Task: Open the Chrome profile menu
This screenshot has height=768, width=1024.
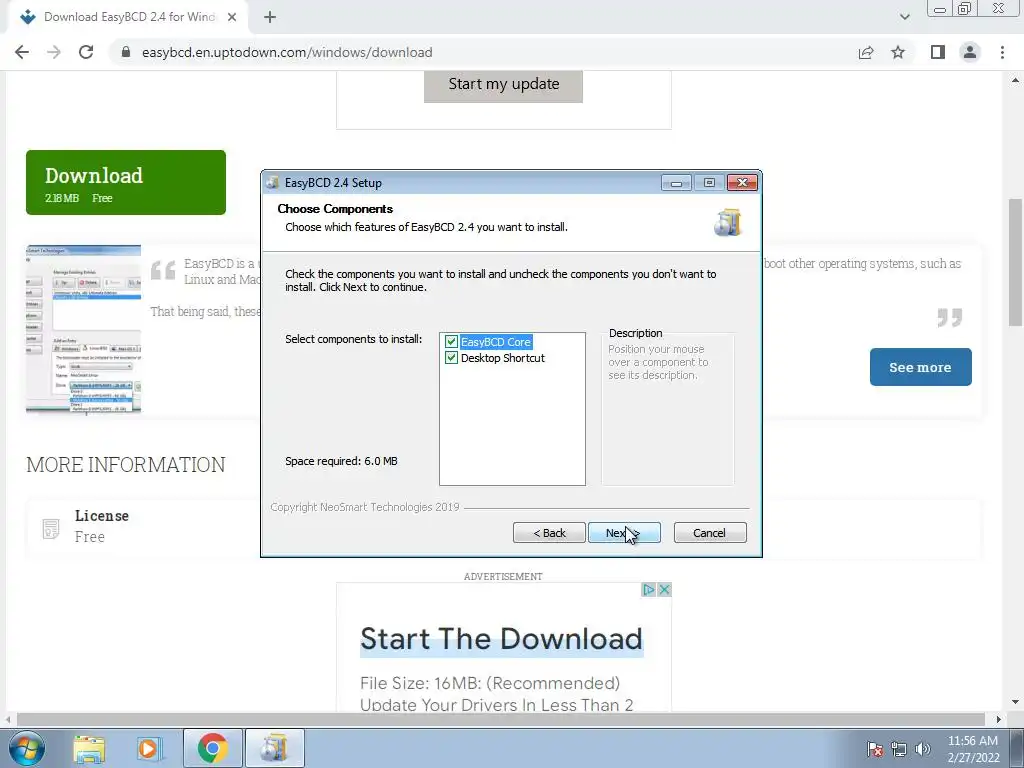Action: coord(970,52)
